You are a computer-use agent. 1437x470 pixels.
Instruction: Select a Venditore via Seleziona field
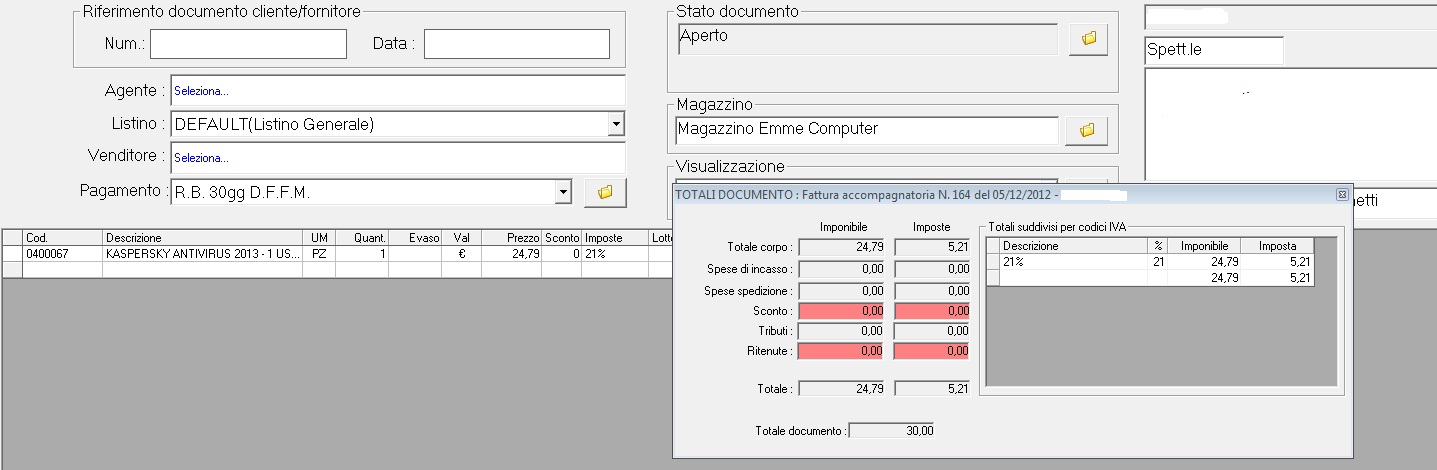[x=398, y=158]
